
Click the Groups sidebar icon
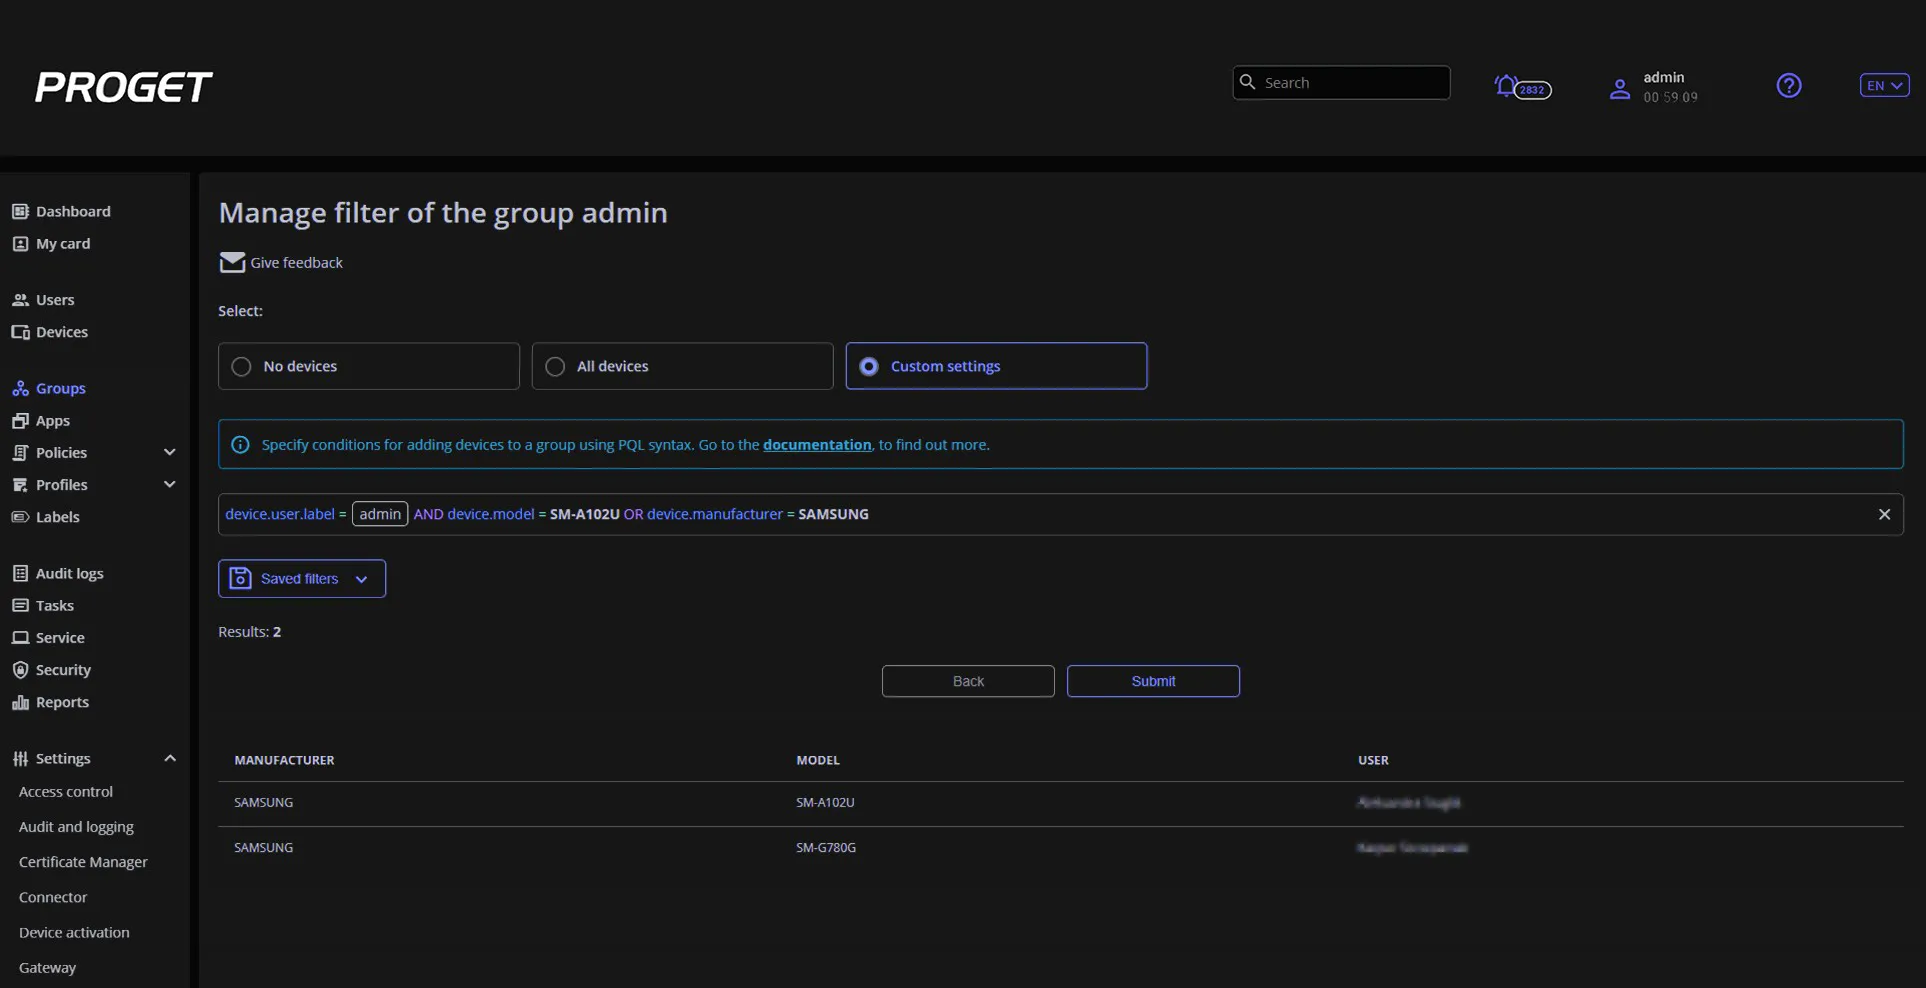click(20, 388)
